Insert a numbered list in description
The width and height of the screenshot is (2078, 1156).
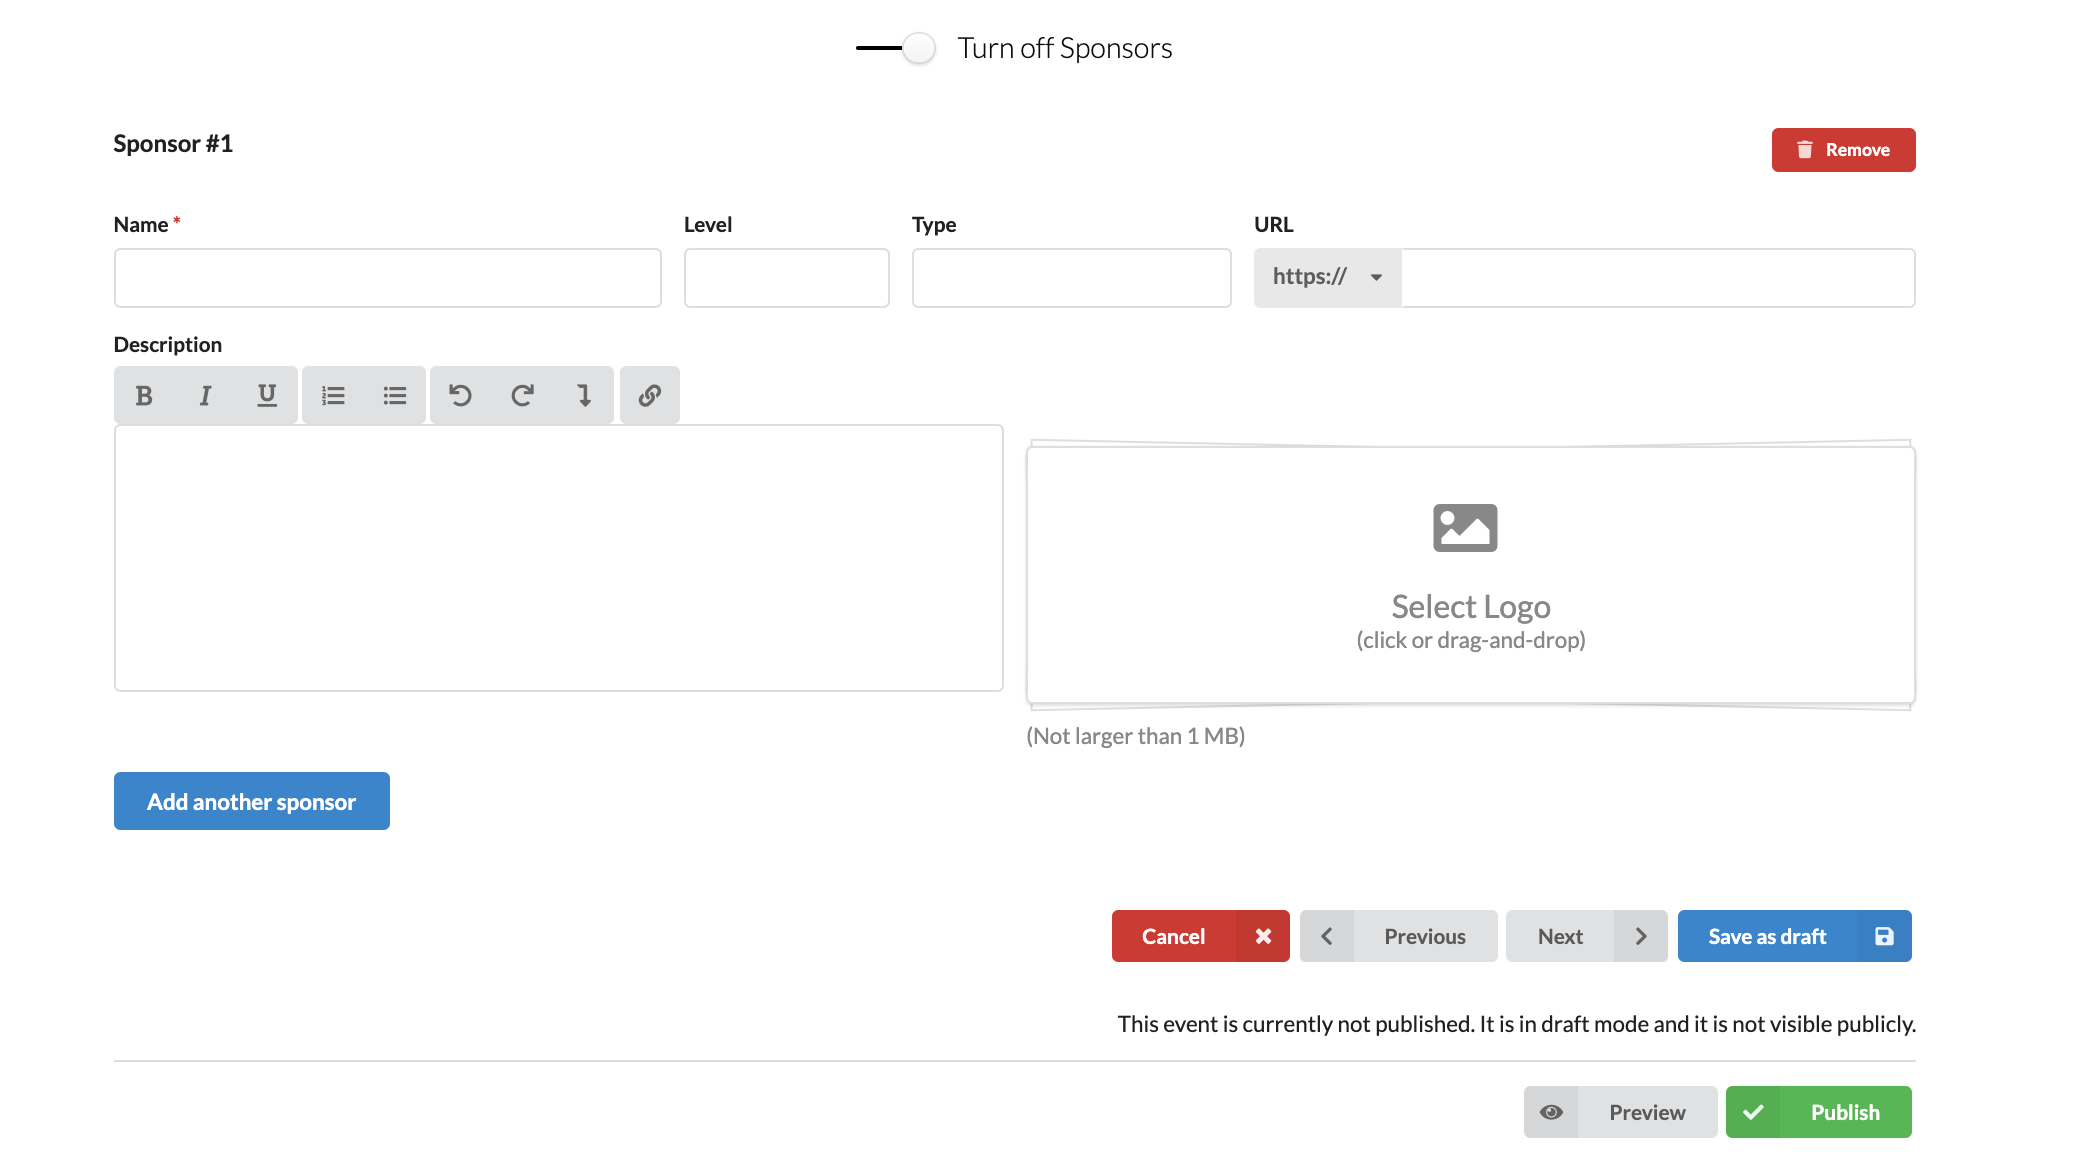[x=333, y=396]
